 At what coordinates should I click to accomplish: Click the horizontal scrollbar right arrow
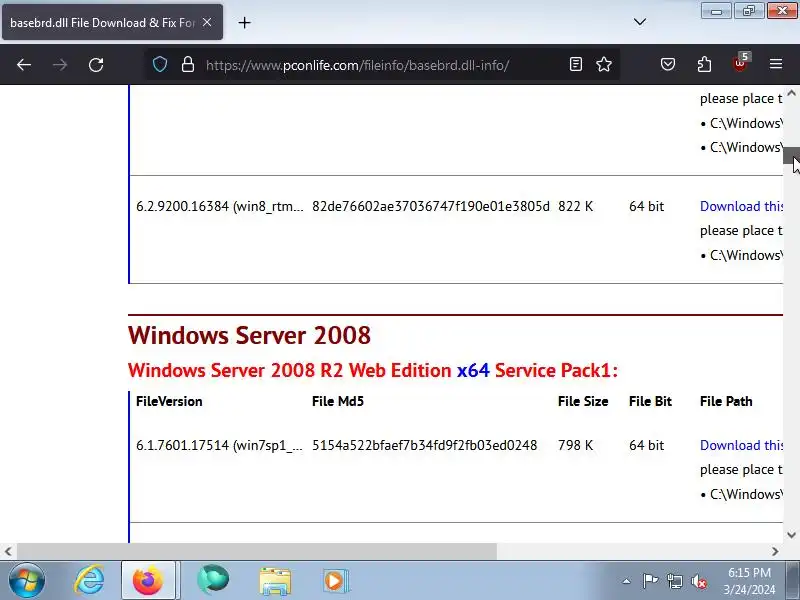[775, 552]
